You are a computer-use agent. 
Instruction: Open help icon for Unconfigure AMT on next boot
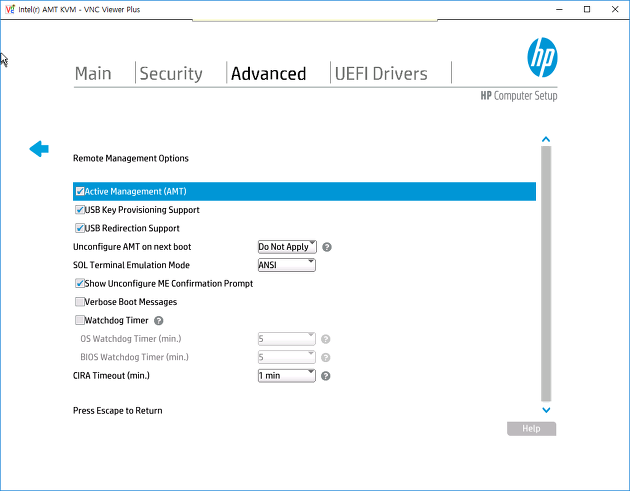(327, 247)
